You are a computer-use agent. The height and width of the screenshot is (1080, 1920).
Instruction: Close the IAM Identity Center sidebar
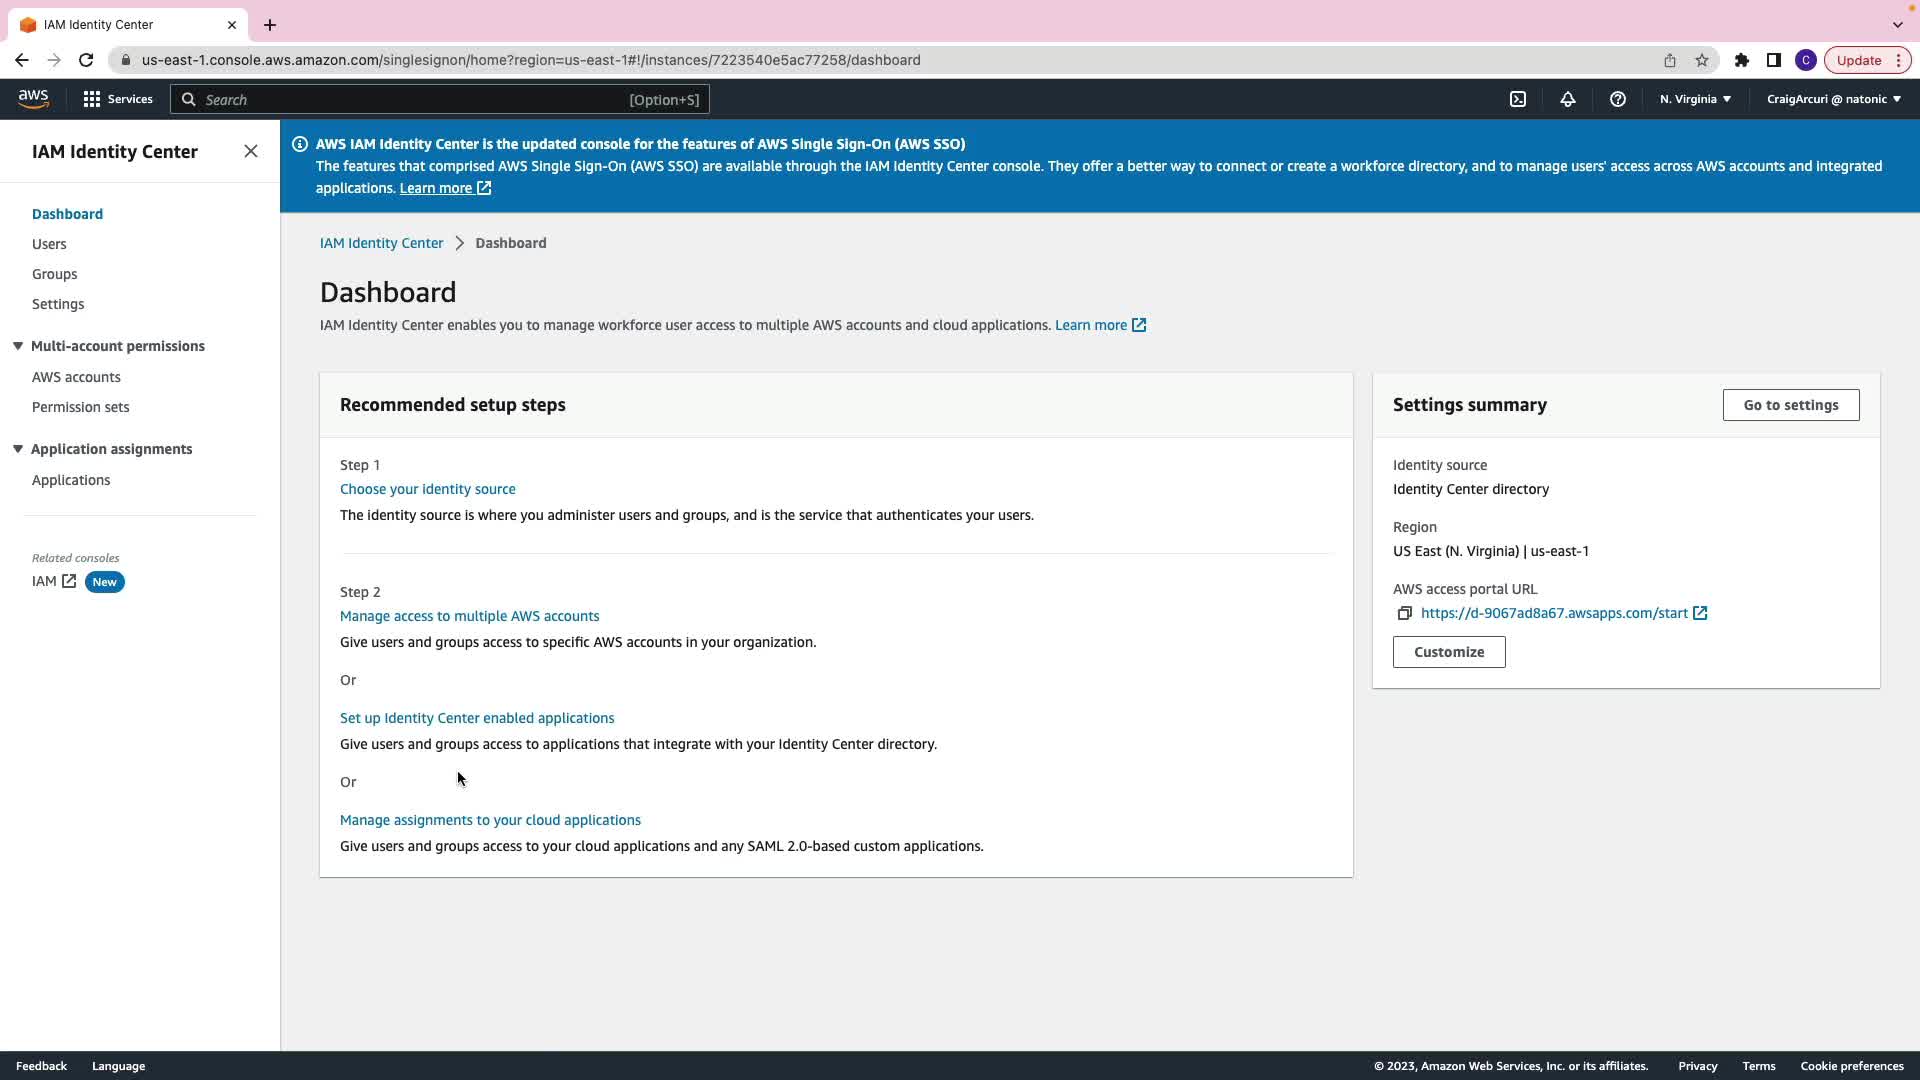250,151
